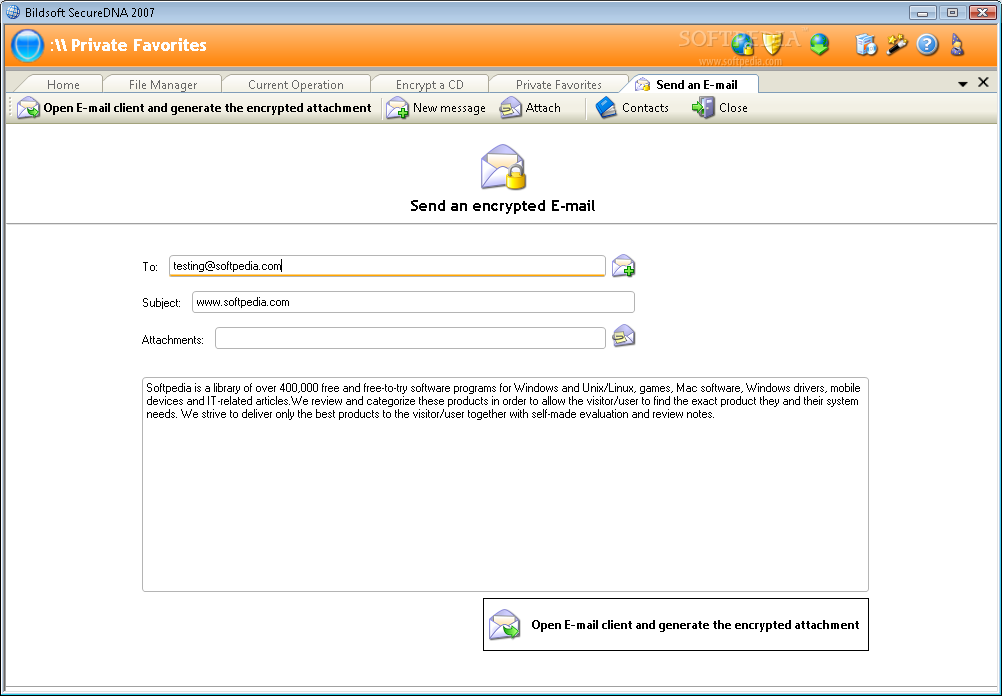The image size is (1002, 696).
Task: Click the envelope icon next to To field
Action: (623, 266)
